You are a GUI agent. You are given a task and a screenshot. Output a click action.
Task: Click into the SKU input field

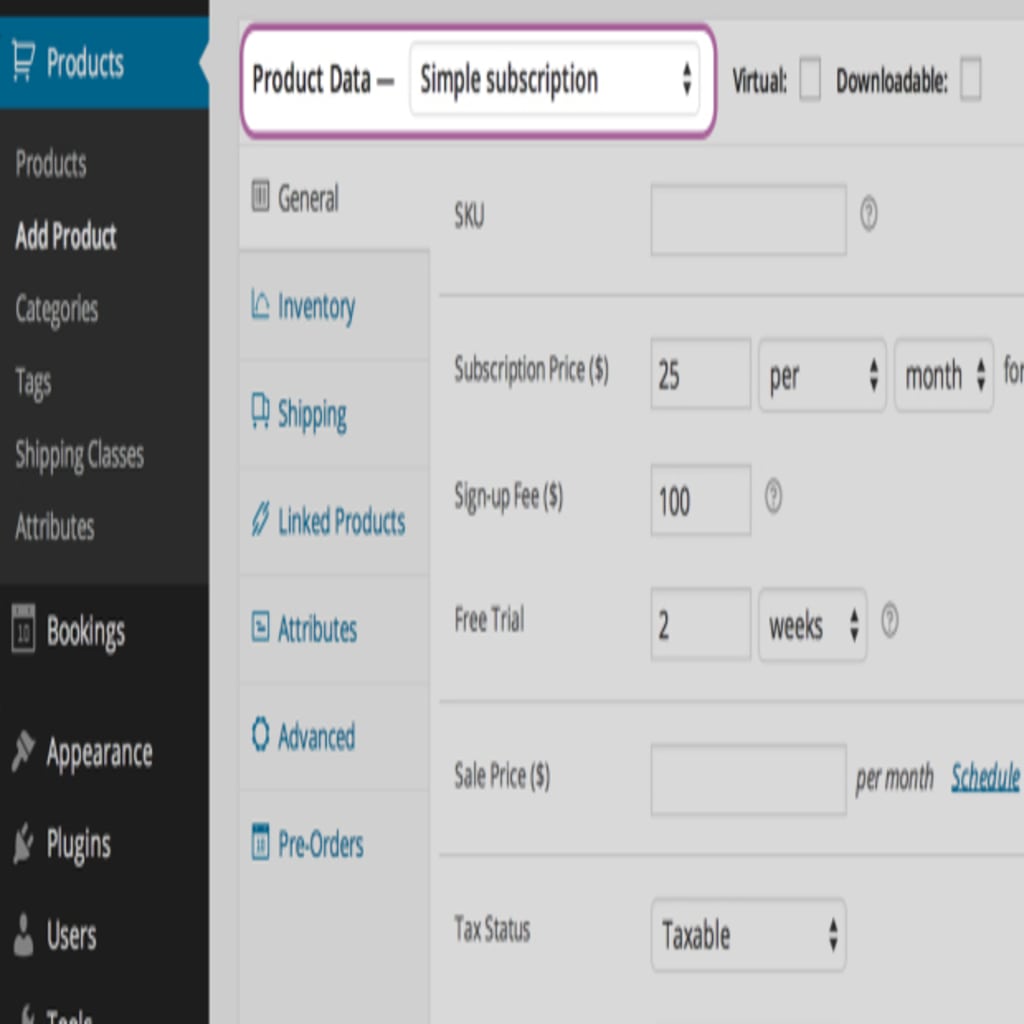click(748, 220)
